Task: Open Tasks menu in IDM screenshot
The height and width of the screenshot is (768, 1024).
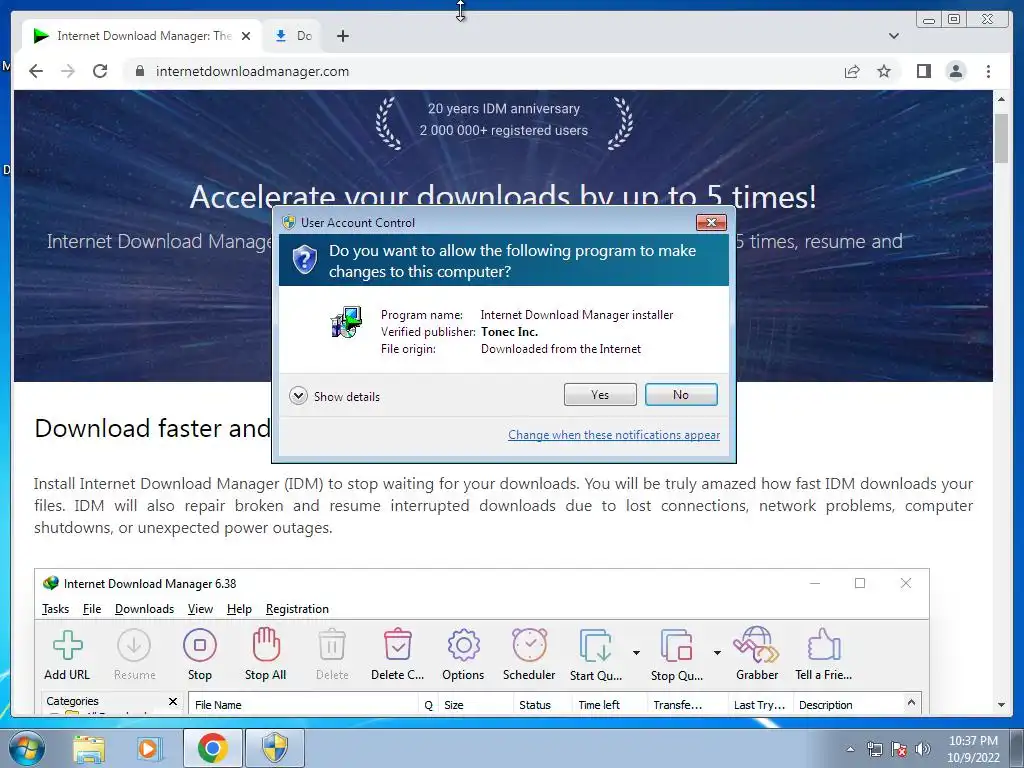Action: click(x=56, y=609)
